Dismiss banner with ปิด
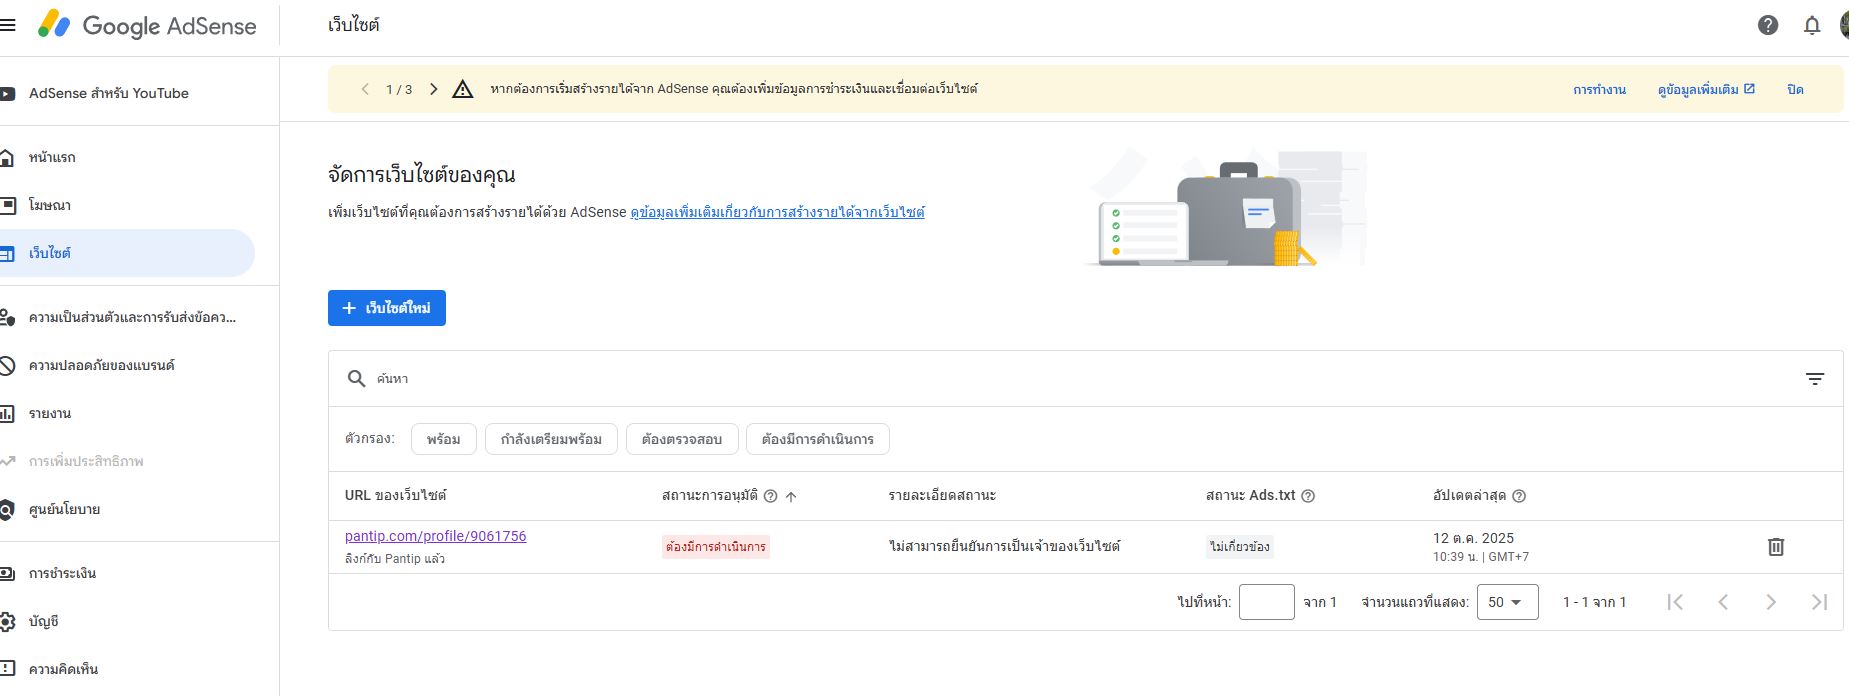This screenshot has width=1849, height=696. 1795,90
